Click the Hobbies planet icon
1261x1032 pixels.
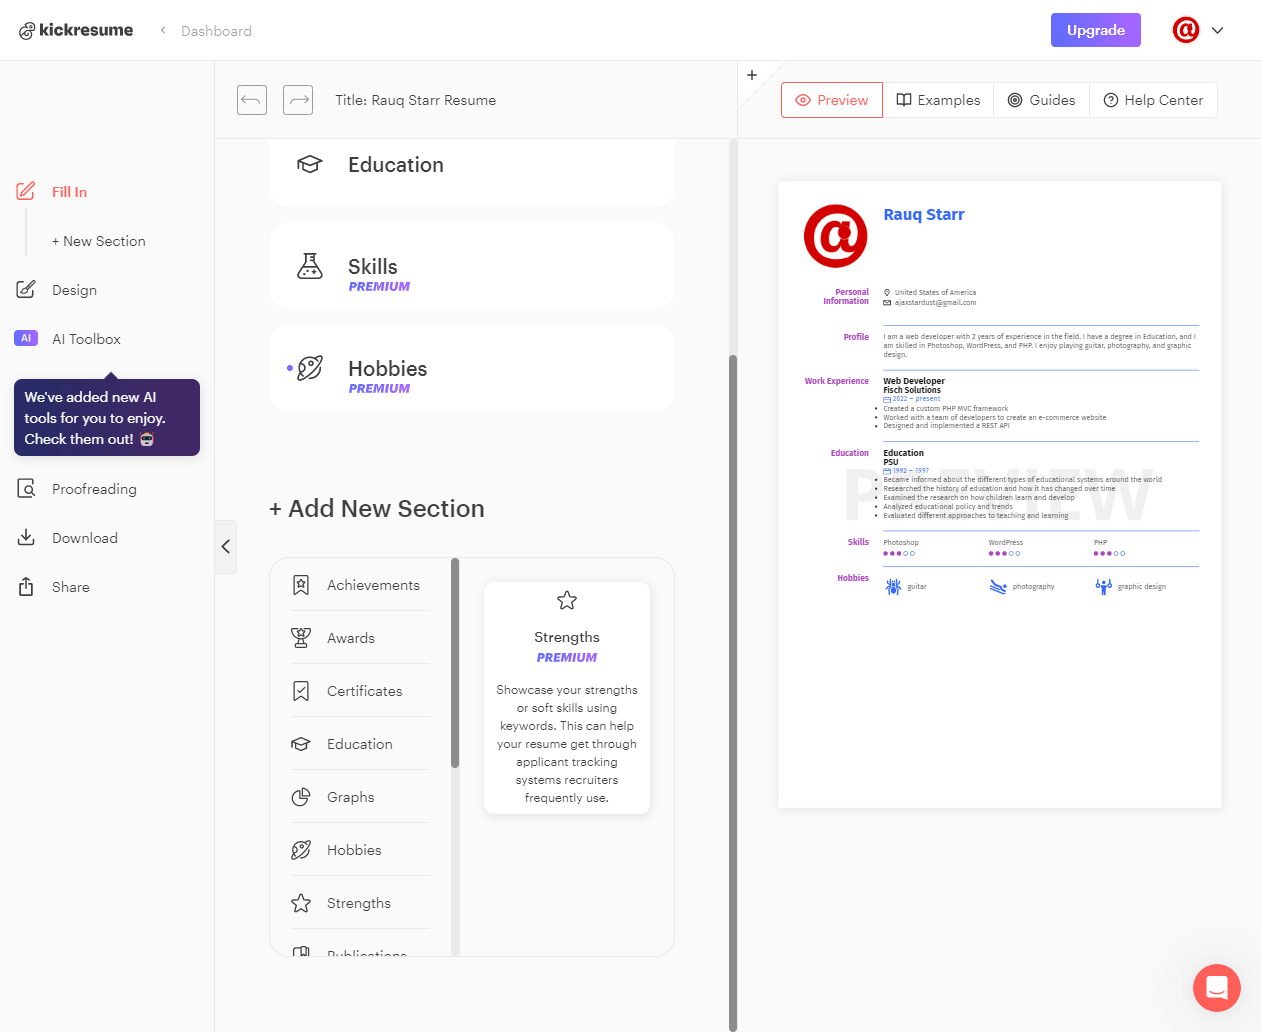310,368
